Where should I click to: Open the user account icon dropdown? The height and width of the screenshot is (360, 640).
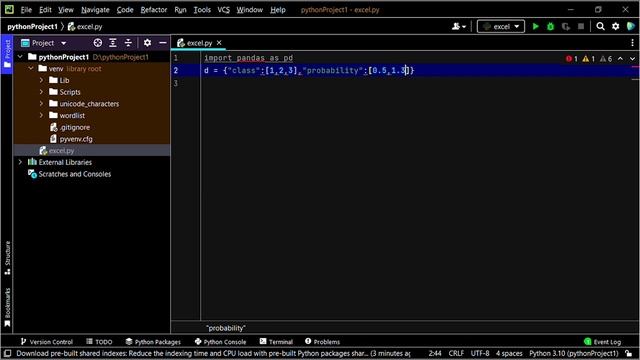coord(459,27)
